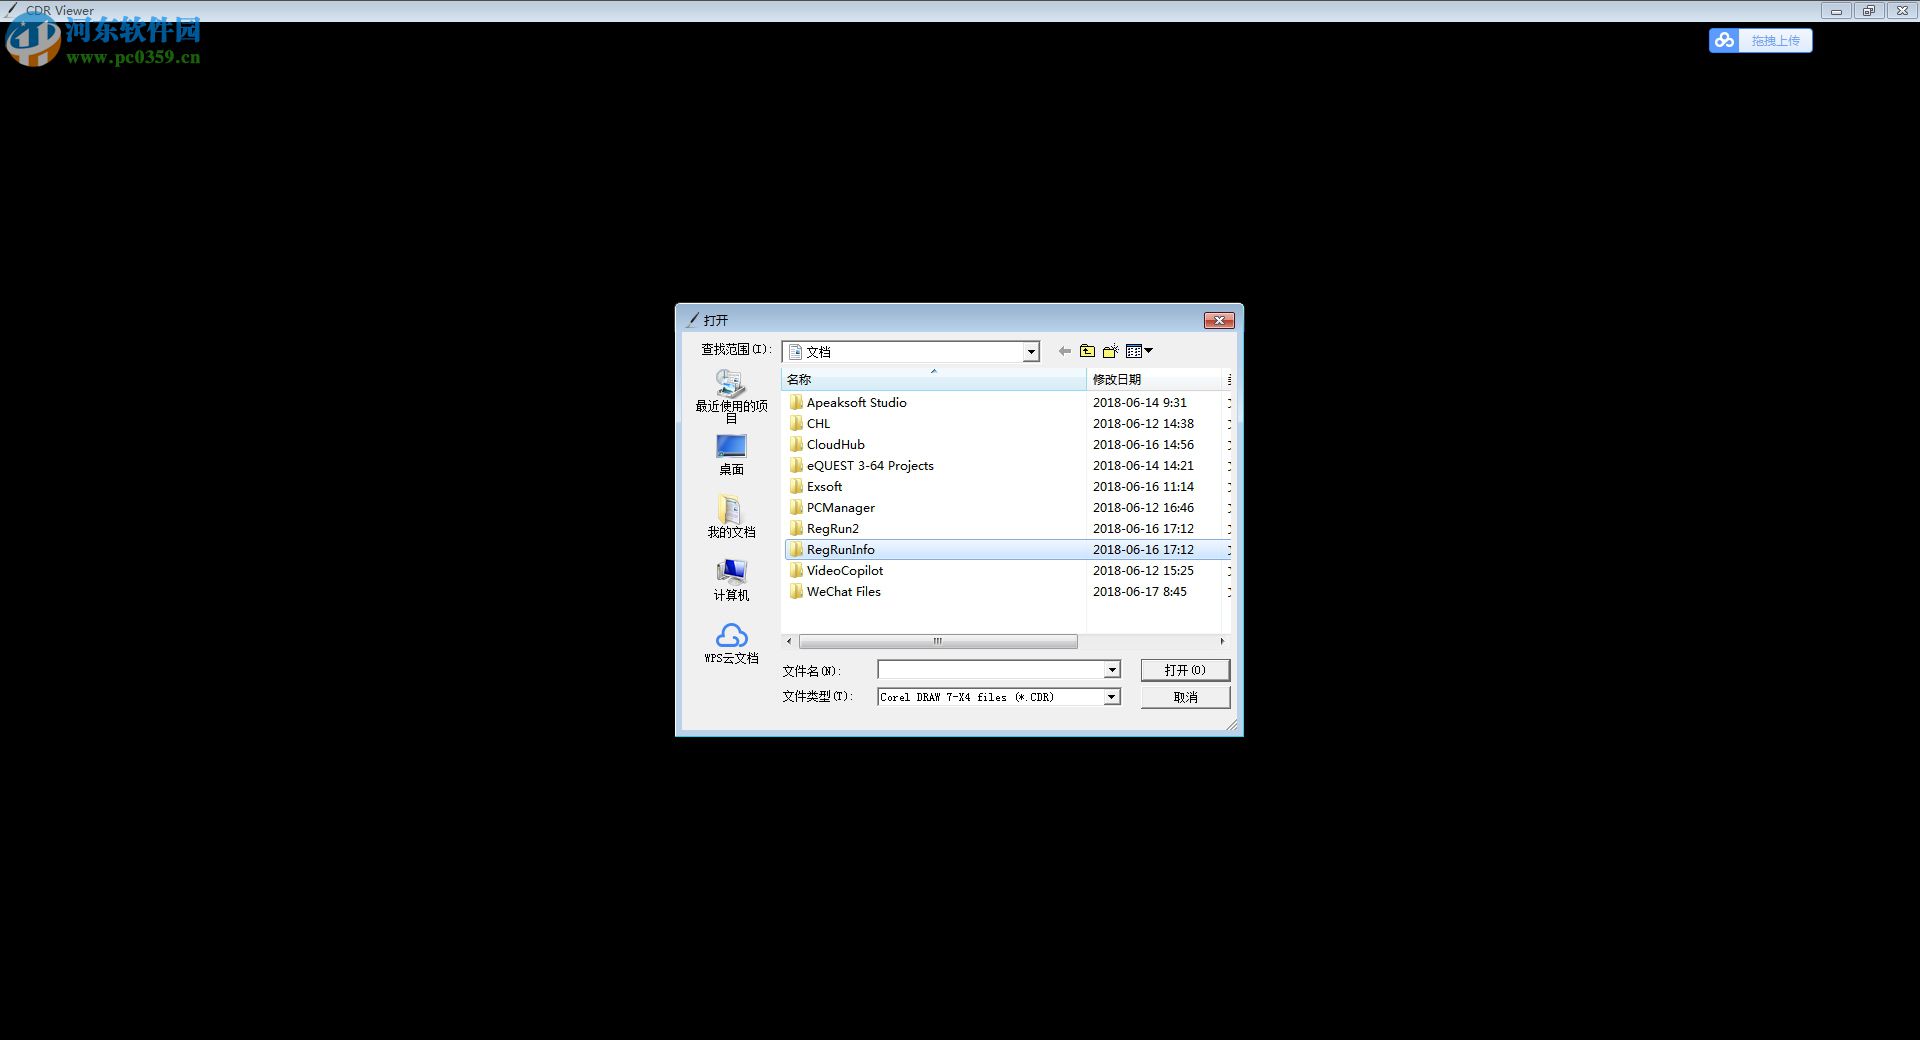Sort by the 修改日期 column header
This screenshot has width=1920, height=1040.
click(x=1115, y=379)
